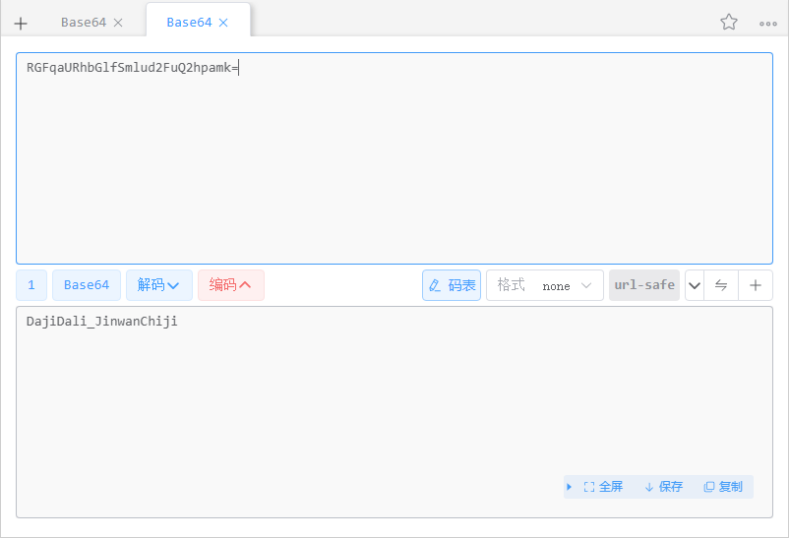Open the 解码 decode dropdown
The height and width of the screenshot is (538, 789).
pos(159,285)
